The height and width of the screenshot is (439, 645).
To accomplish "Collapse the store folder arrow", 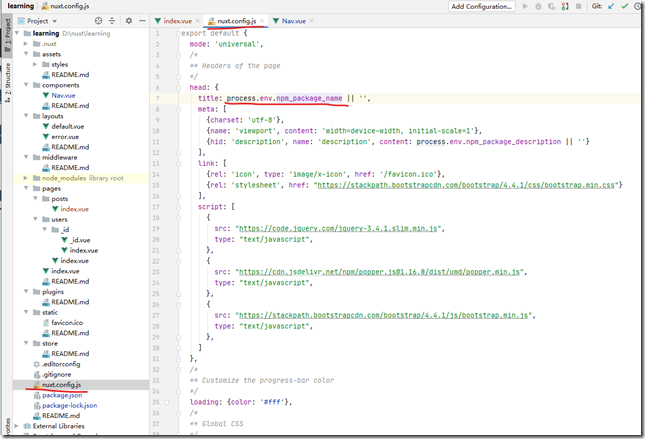I will coord(26,344).
